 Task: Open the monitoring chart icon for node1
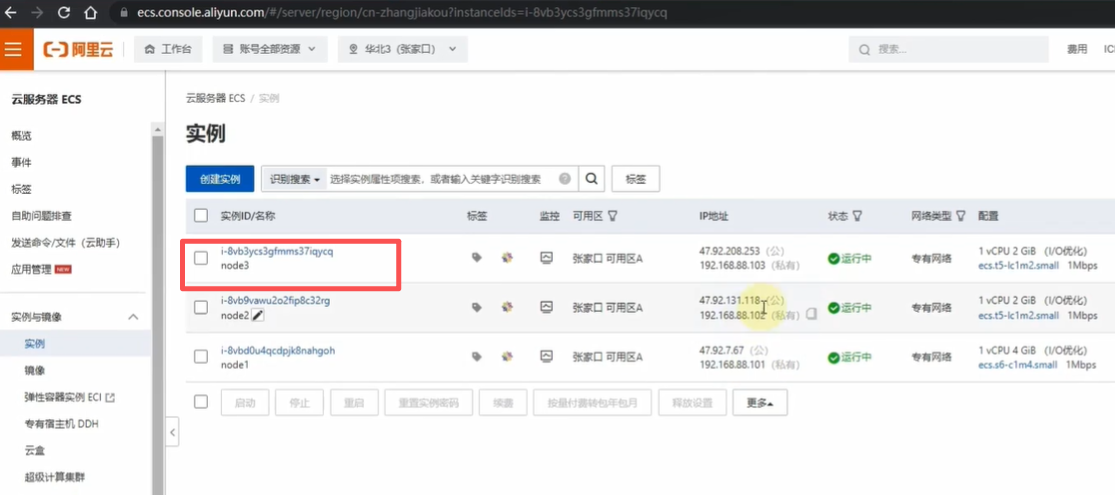pyautogui.click(x=546, y=356)
